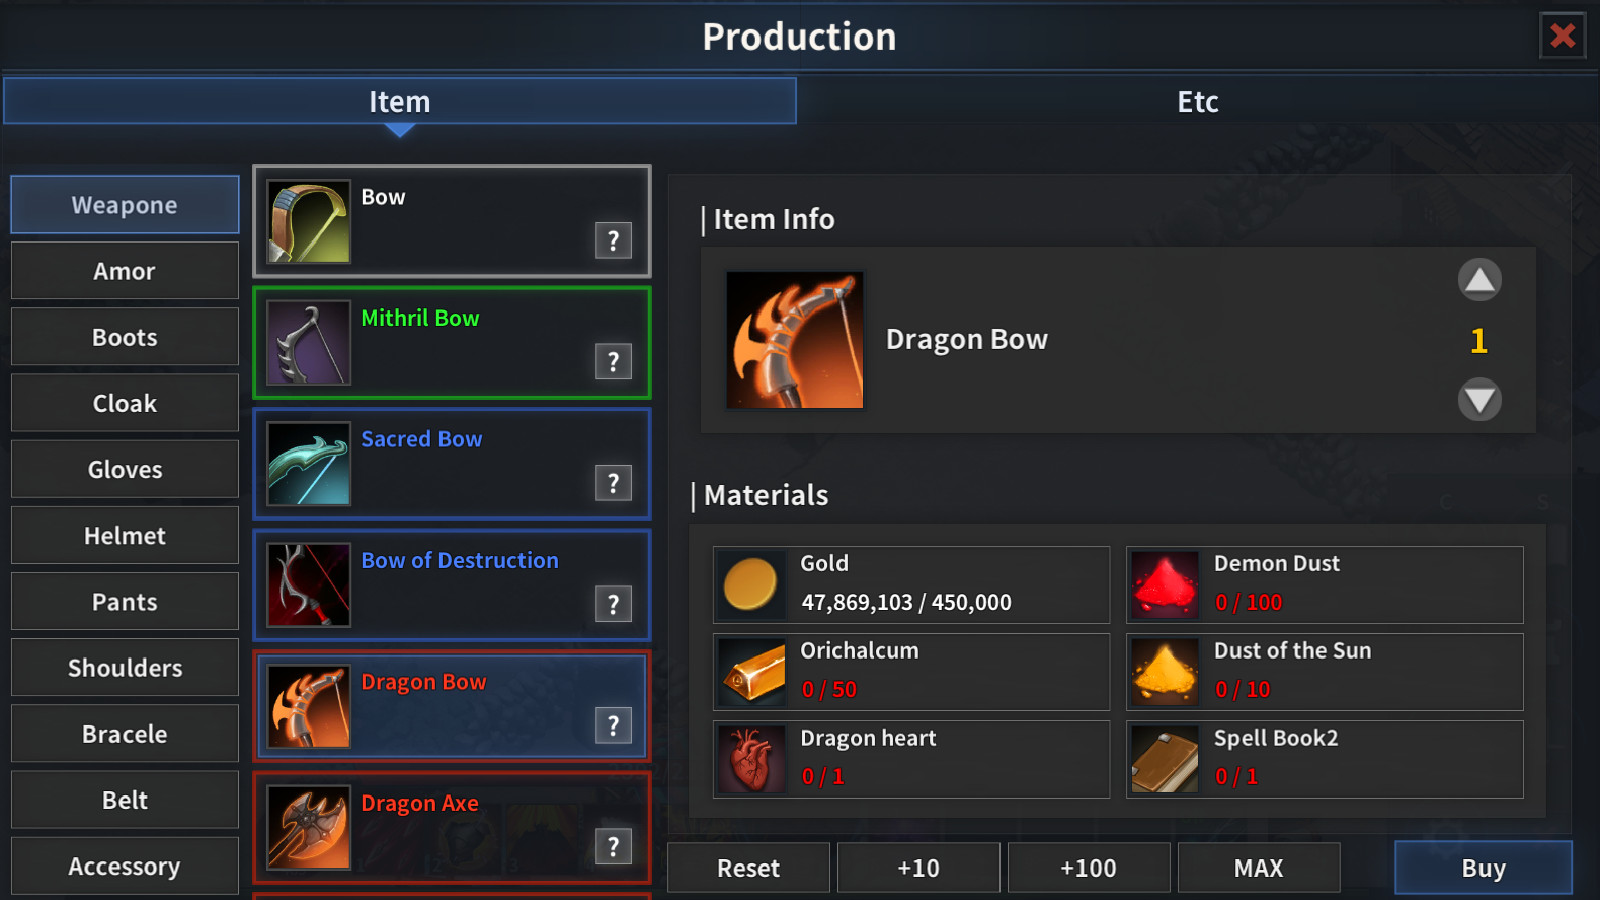Choose the Bow of Destruction icon
1600x900 pixels.
click(x=309, y=585)
